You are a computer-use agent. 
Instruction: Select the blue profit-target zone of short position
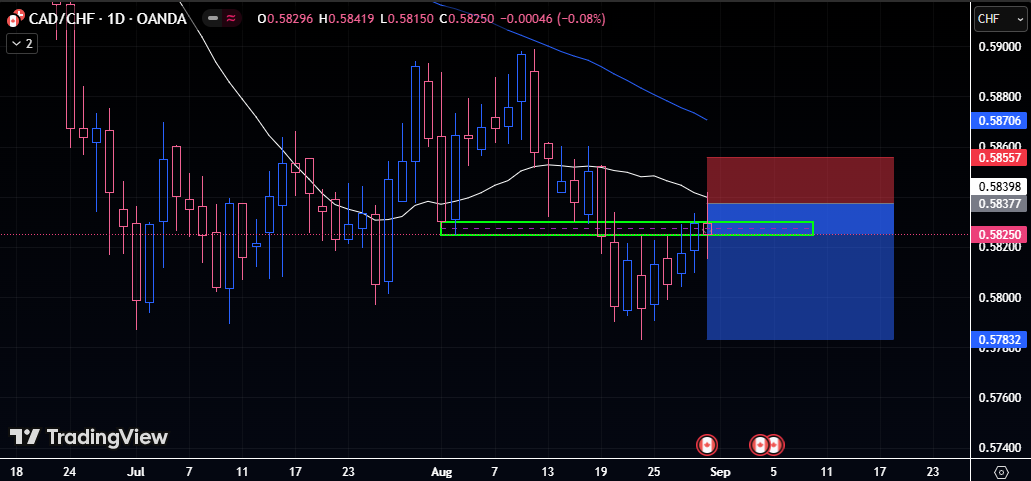pyautogui.click(x=800, y=271)
